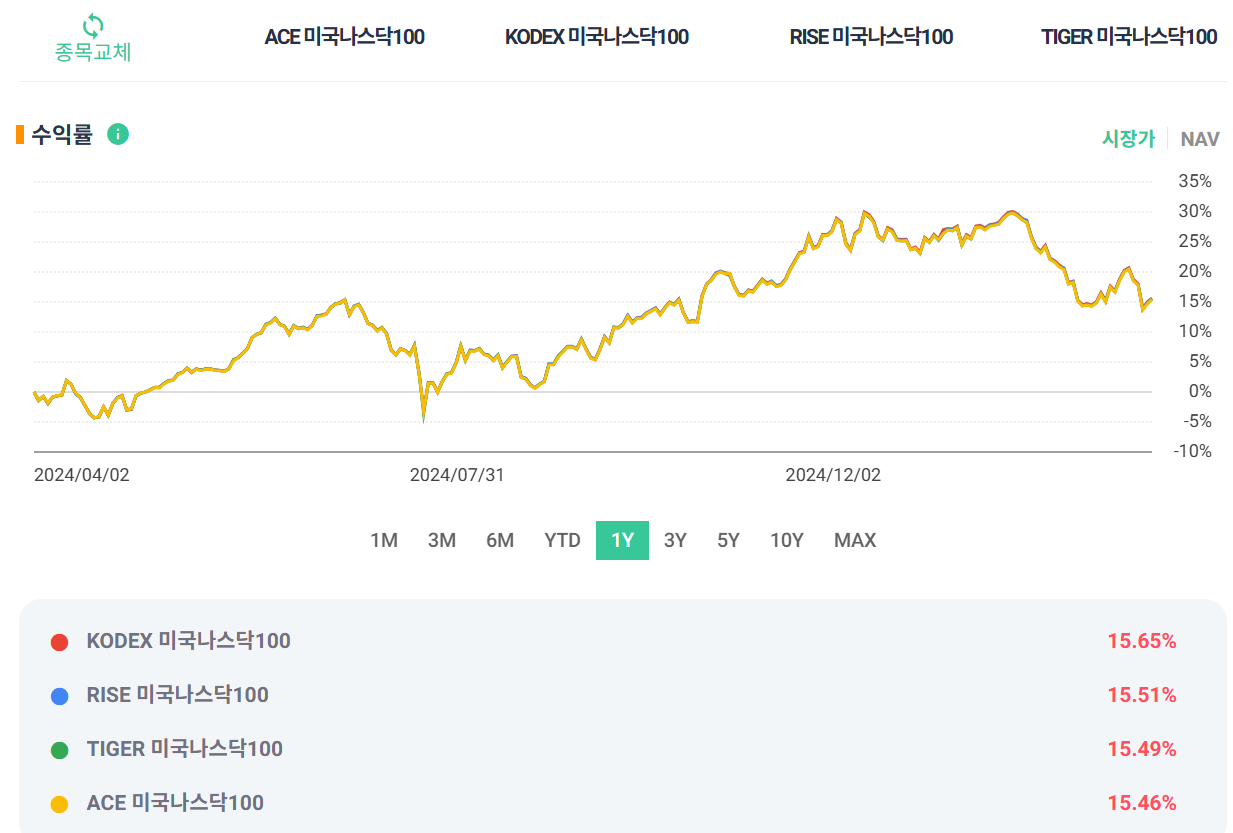Select the 1M period option
This screenshot has width=1233, height=833.
(383, 540)
